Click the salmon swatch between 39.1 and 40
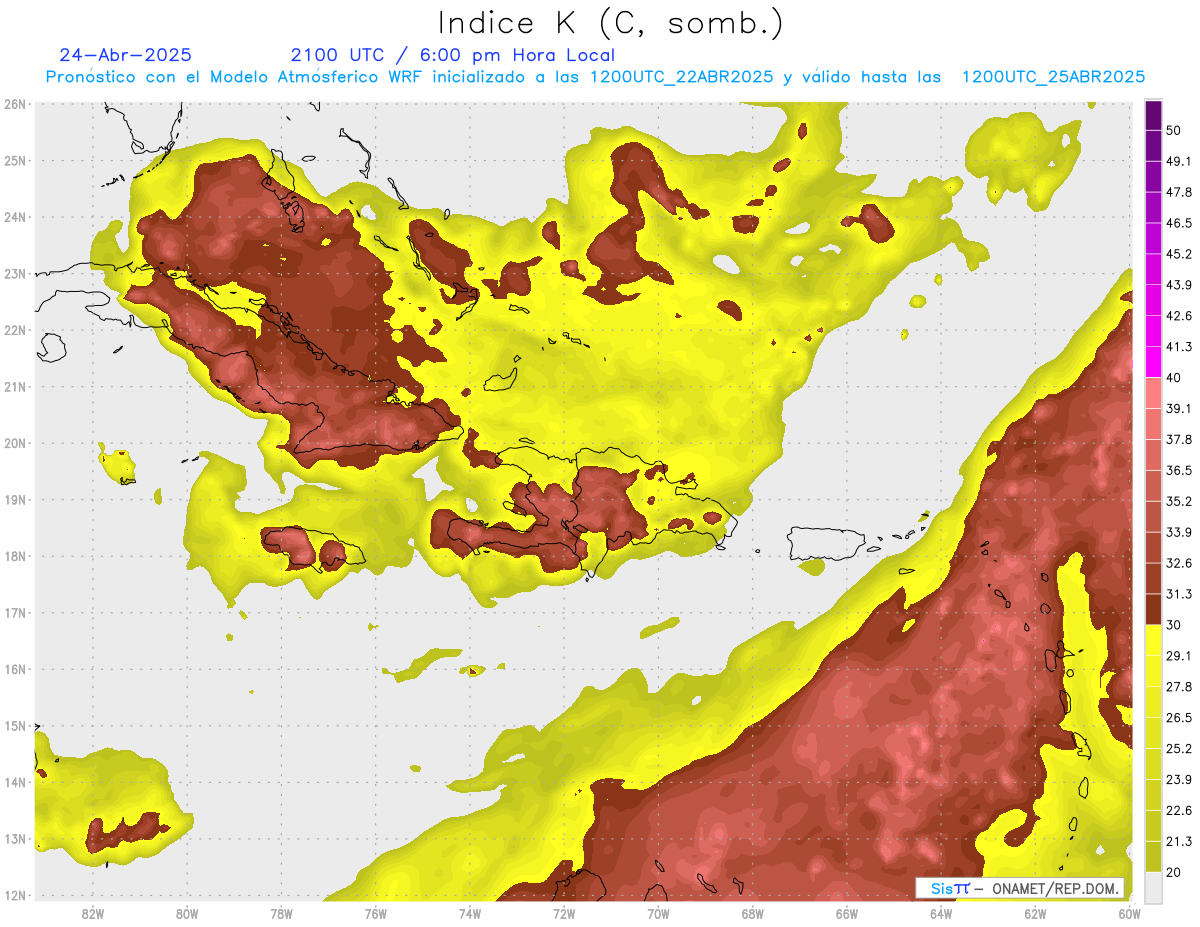This screenshot has width=1200, height=927. (x=1153, y=393)
